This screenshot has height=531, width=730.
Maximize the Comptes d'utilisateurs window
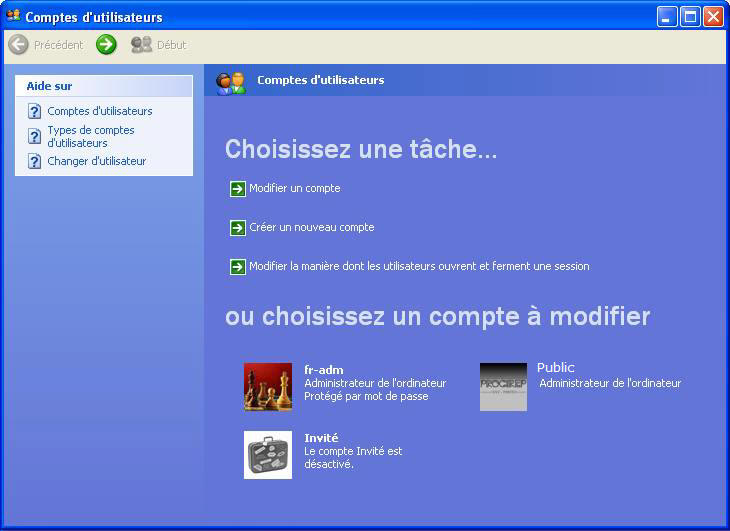(690, 17)
